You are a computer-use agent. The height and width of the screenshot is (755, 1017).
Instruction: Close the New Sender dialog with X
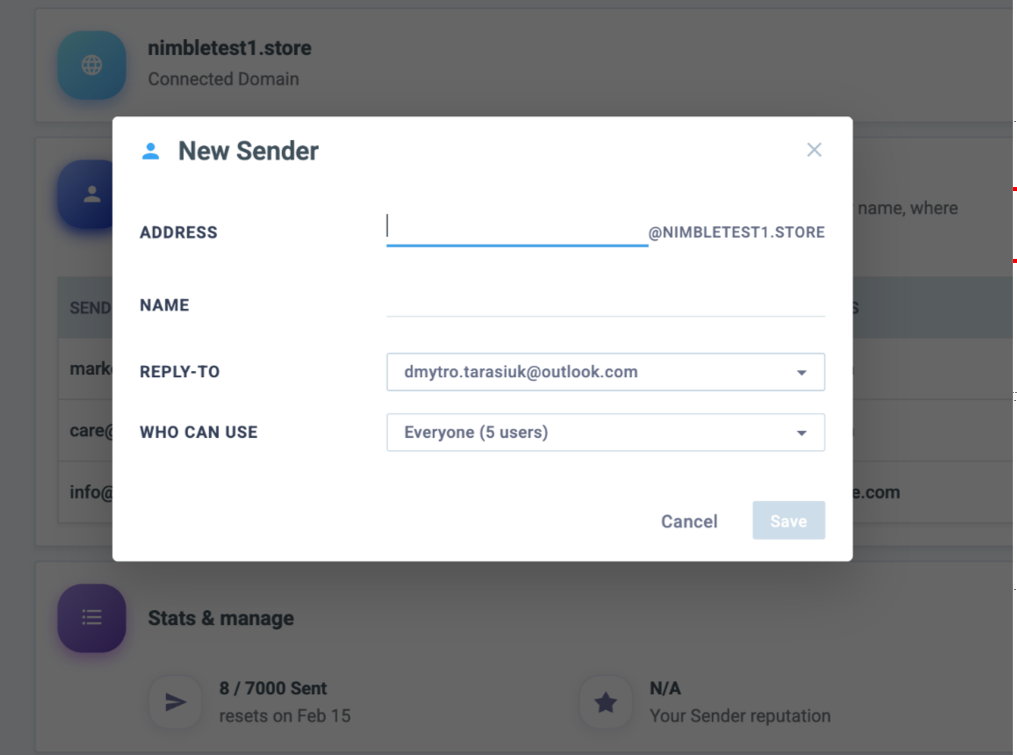click(x=814, y=150)
